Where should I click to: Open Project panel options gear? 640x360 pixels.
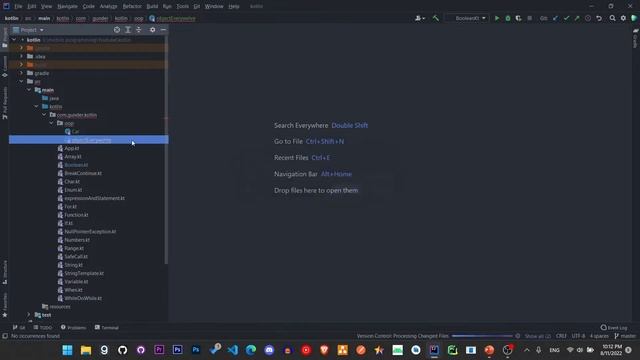click(152, 30)
